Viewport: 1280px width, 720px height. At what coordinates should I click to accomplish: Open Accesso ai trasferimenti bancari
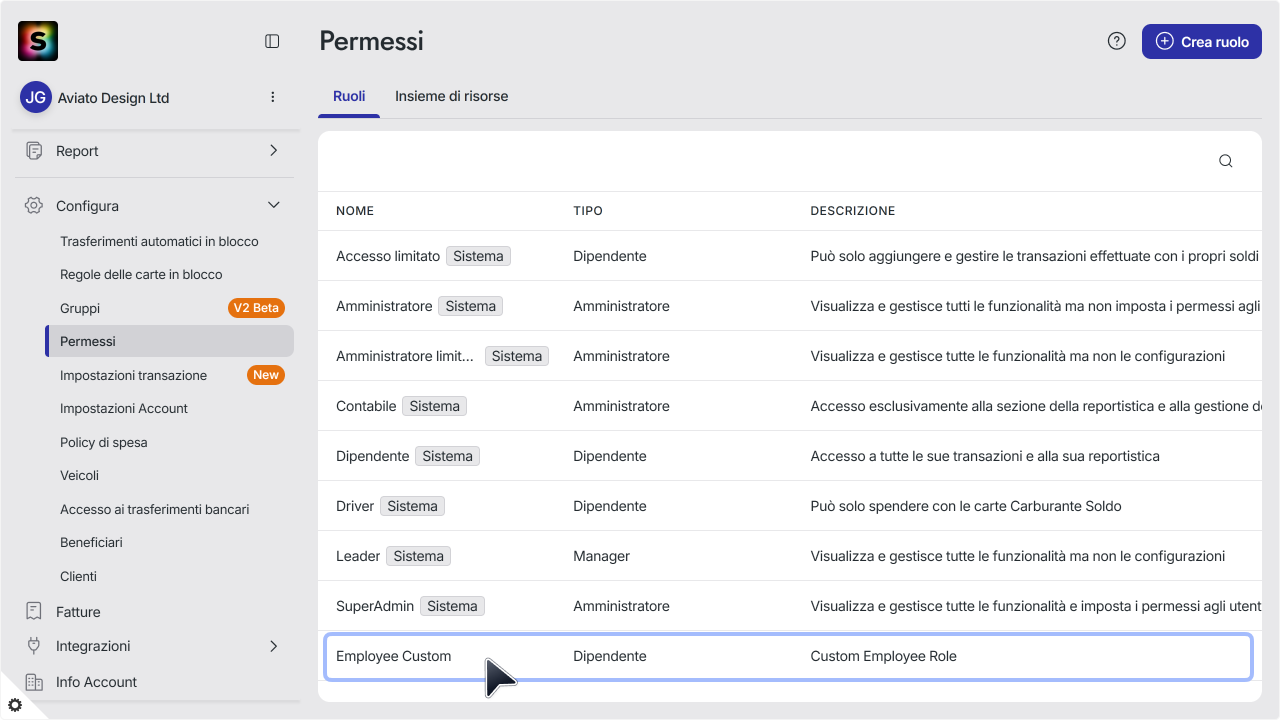point(154,509)
